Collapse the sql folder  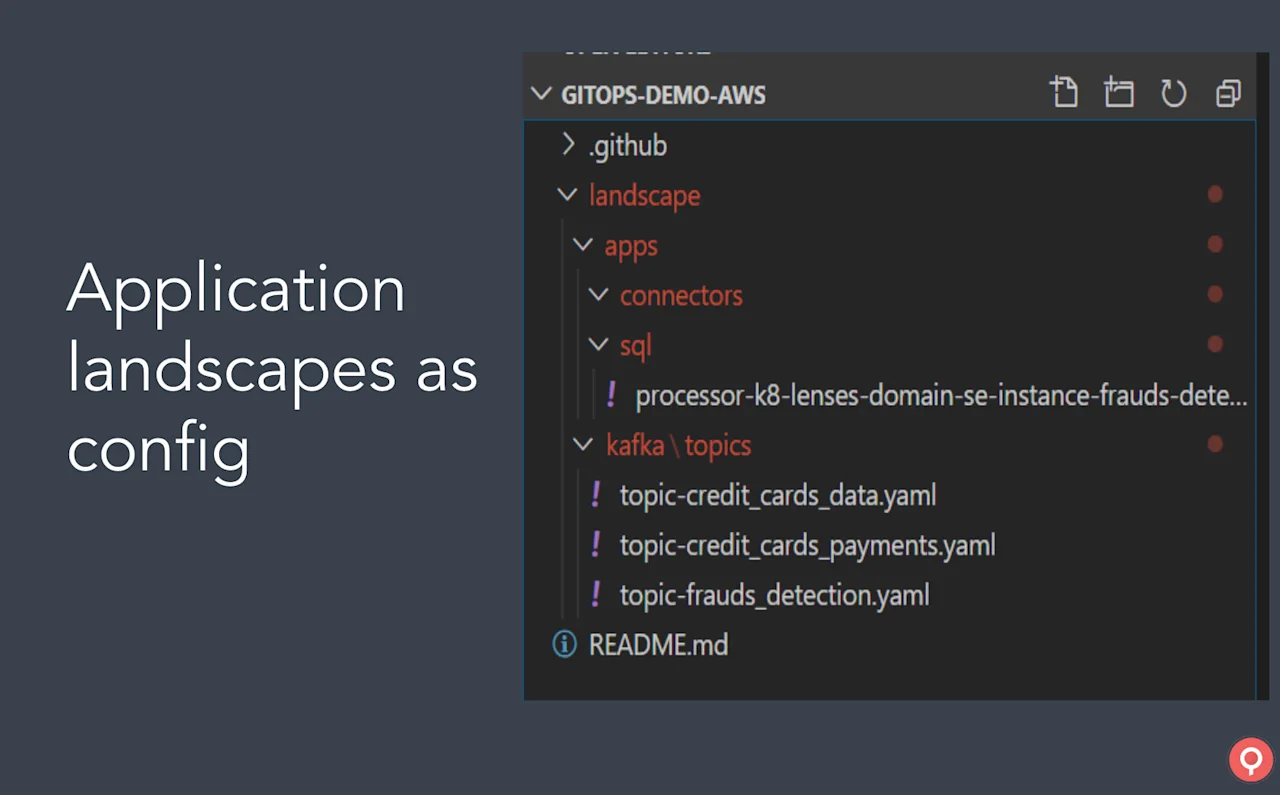pyautogui.click(x=598, y=345)
